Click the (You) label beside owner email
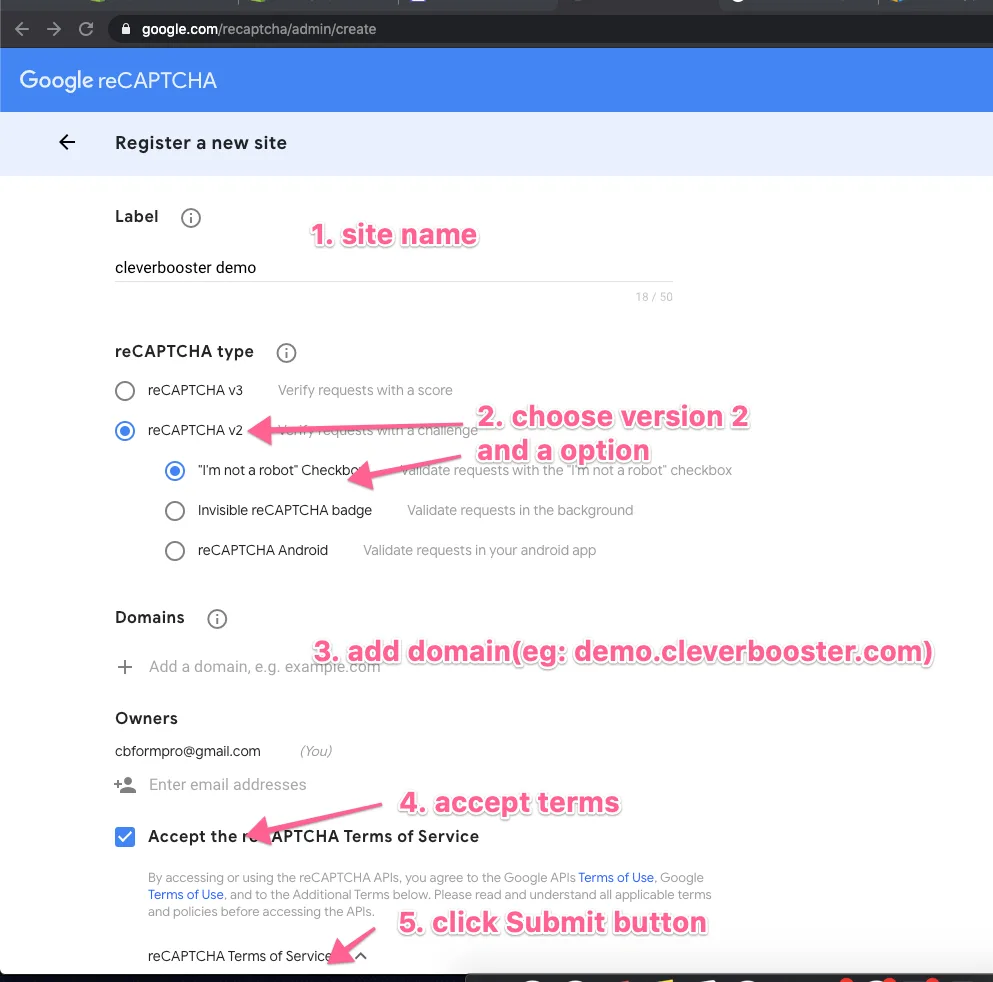993x982 pixels. click(x=316, y=752)
